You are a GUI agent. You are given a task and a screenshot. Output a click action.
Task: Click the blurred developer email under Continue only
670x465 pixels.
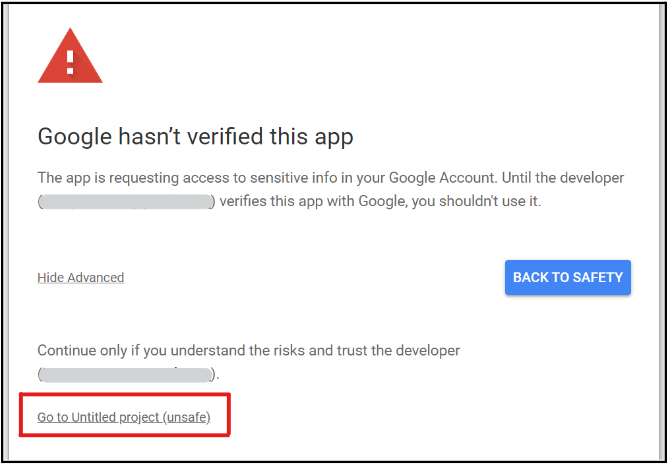point(126,374)
